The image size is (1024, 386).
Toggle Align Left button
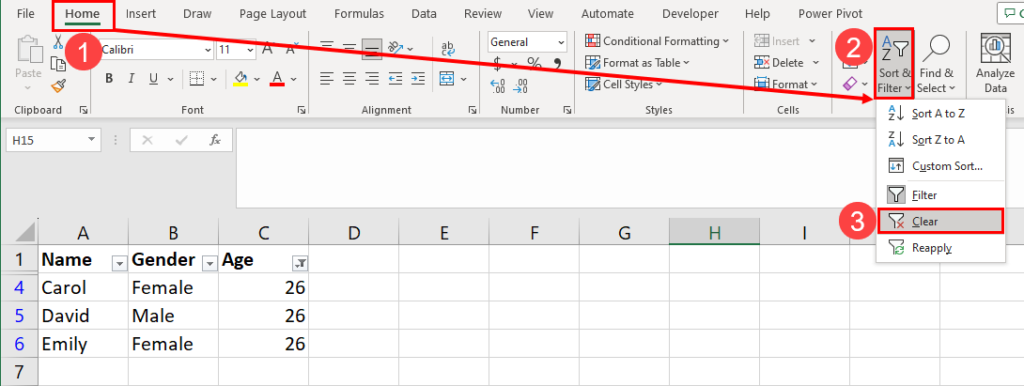click(x=327, y=79)
